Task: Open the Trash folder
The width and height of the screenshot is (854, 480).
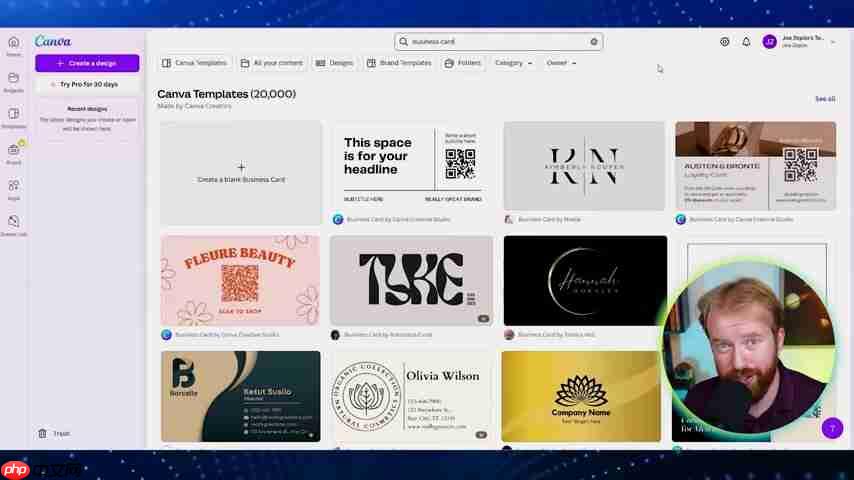Action: pyautogui.click(x=54, y=434)
